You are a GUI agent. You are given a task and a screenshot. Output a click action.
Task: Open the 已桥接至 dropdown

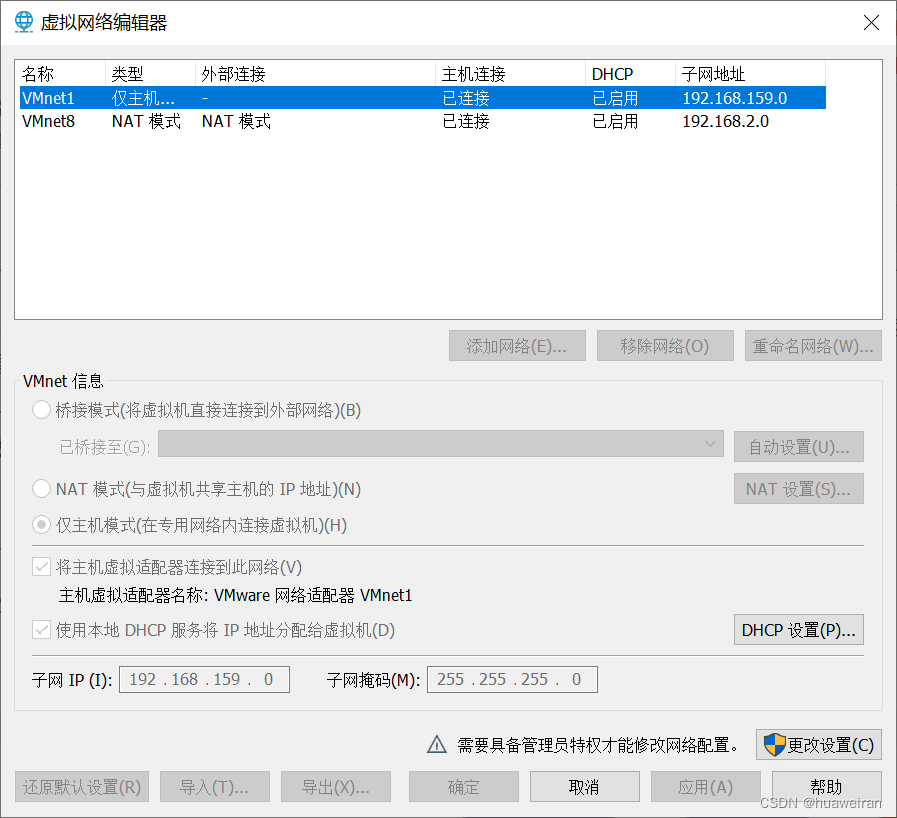(440, 444)
